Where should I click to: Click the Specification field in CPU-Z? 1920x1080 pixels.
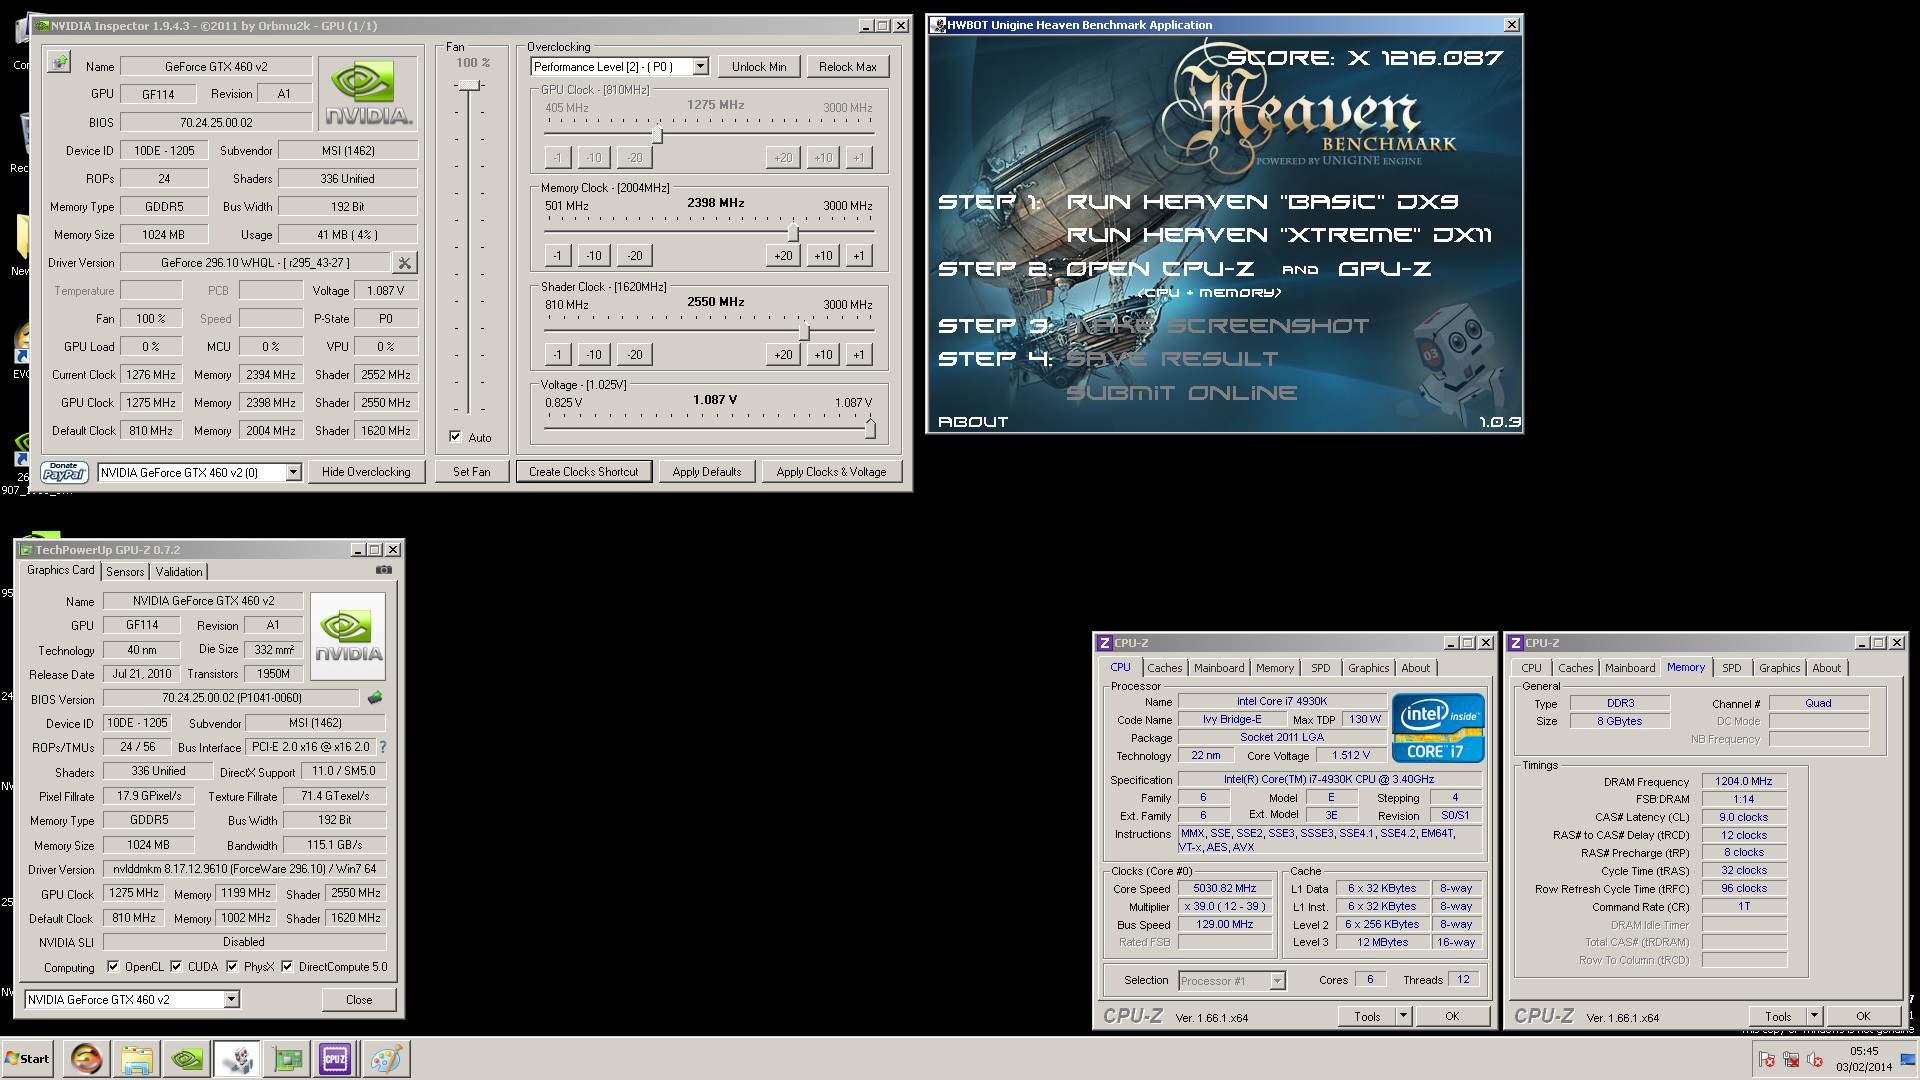click(x=1329, y=779)
